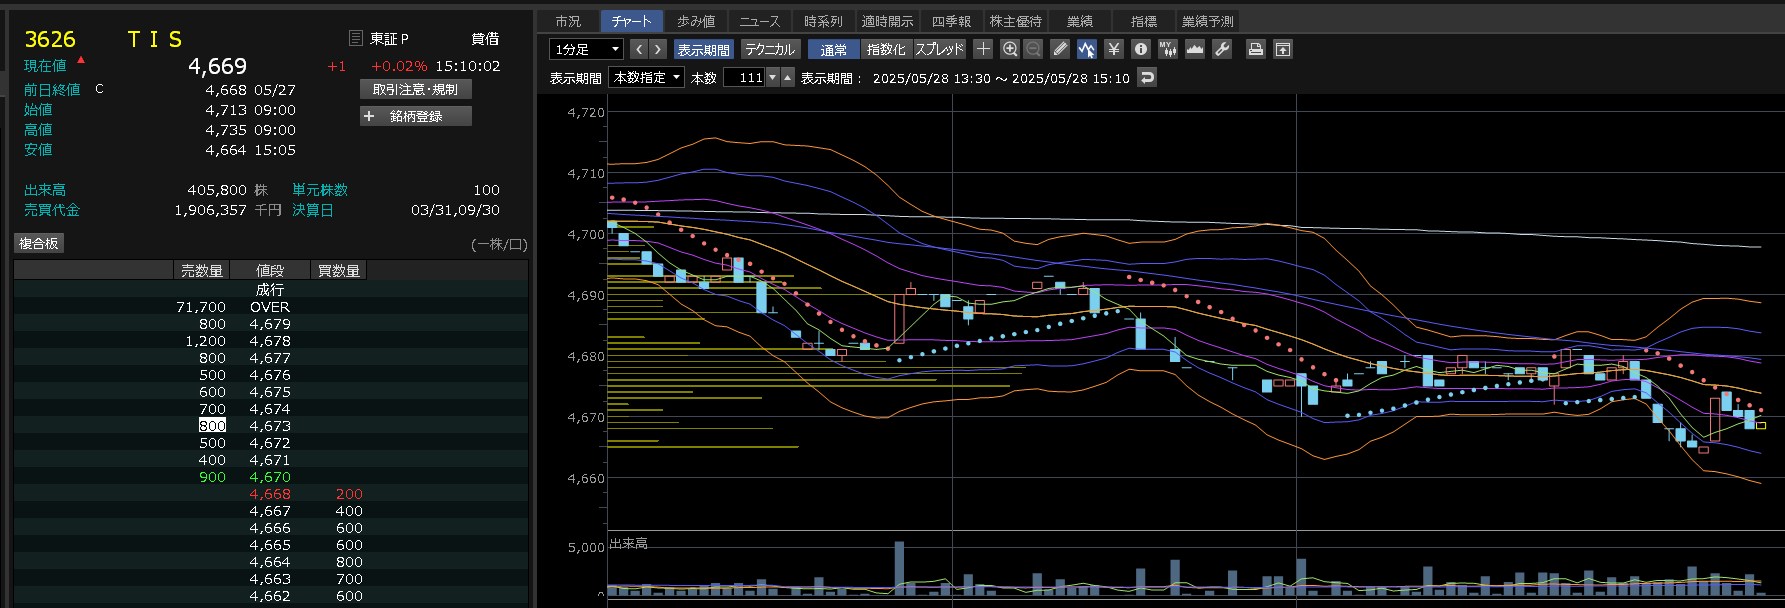This screenshot has height=608, width=1785.
Task: Switch chart mode to スプレッド
Action: tap(940, 49)
